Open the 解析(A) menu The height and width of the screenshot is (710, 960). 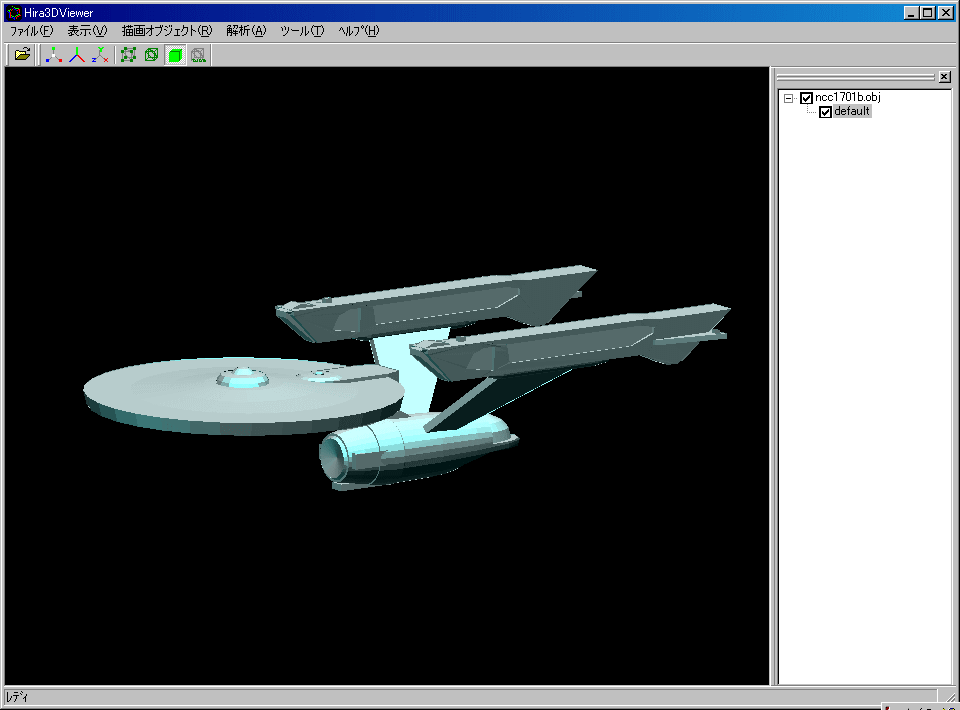tap(246, 31)
